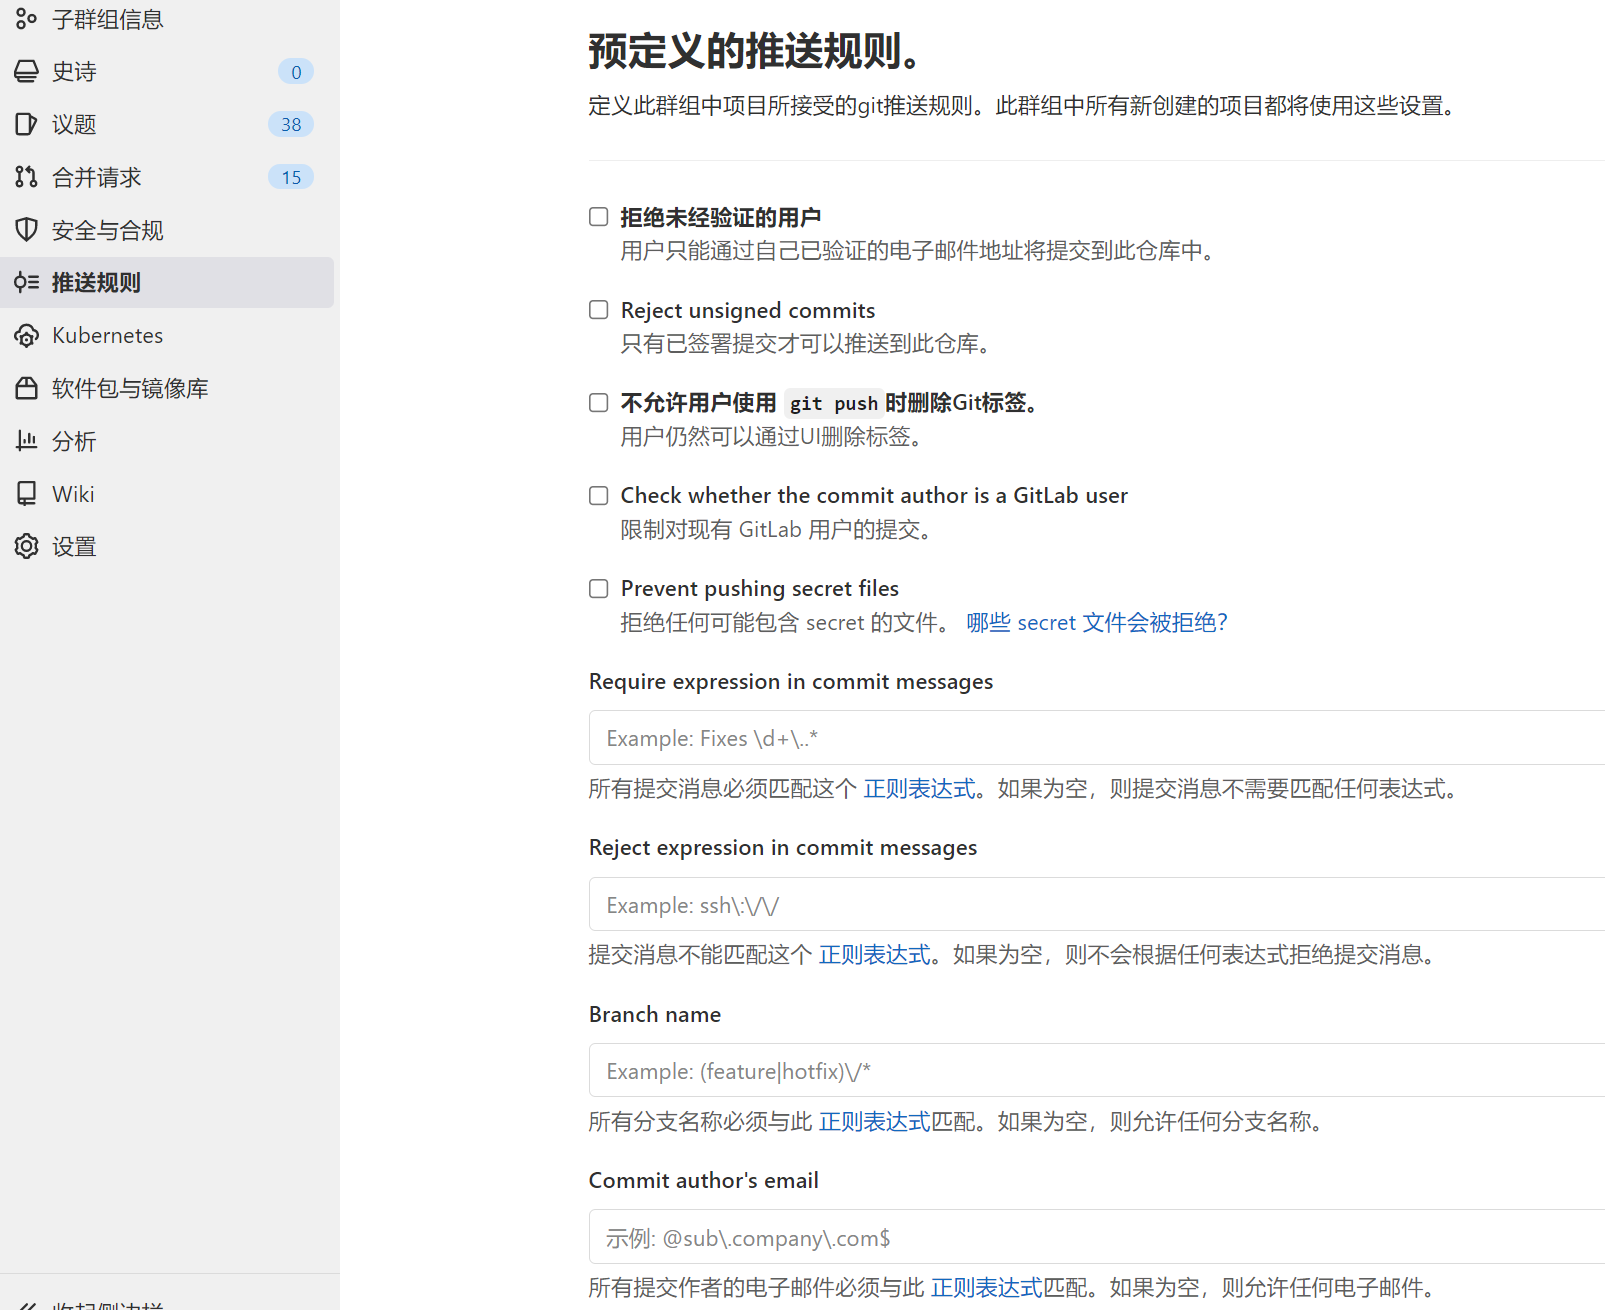Click the Settings (设置) gear icon
This screenshot has width=1605, height=1310.
26,547
